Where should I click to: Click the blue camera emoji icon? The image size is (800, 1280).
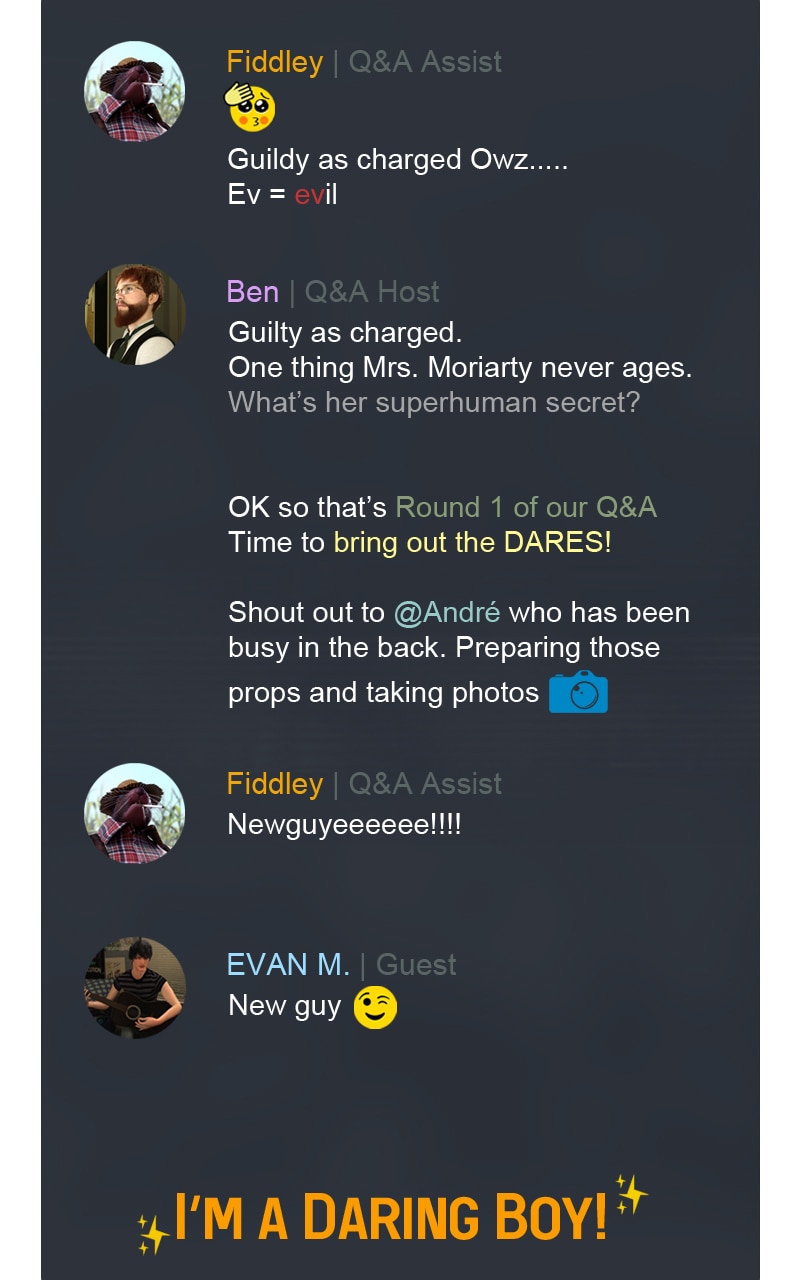(x=578, y=691)
